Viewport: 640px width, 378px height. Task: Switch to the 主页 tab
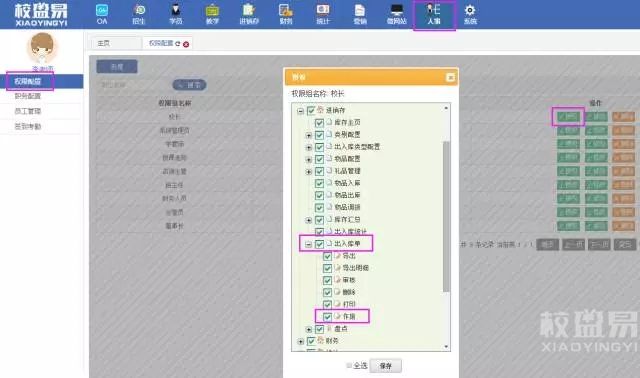[116, 43]
